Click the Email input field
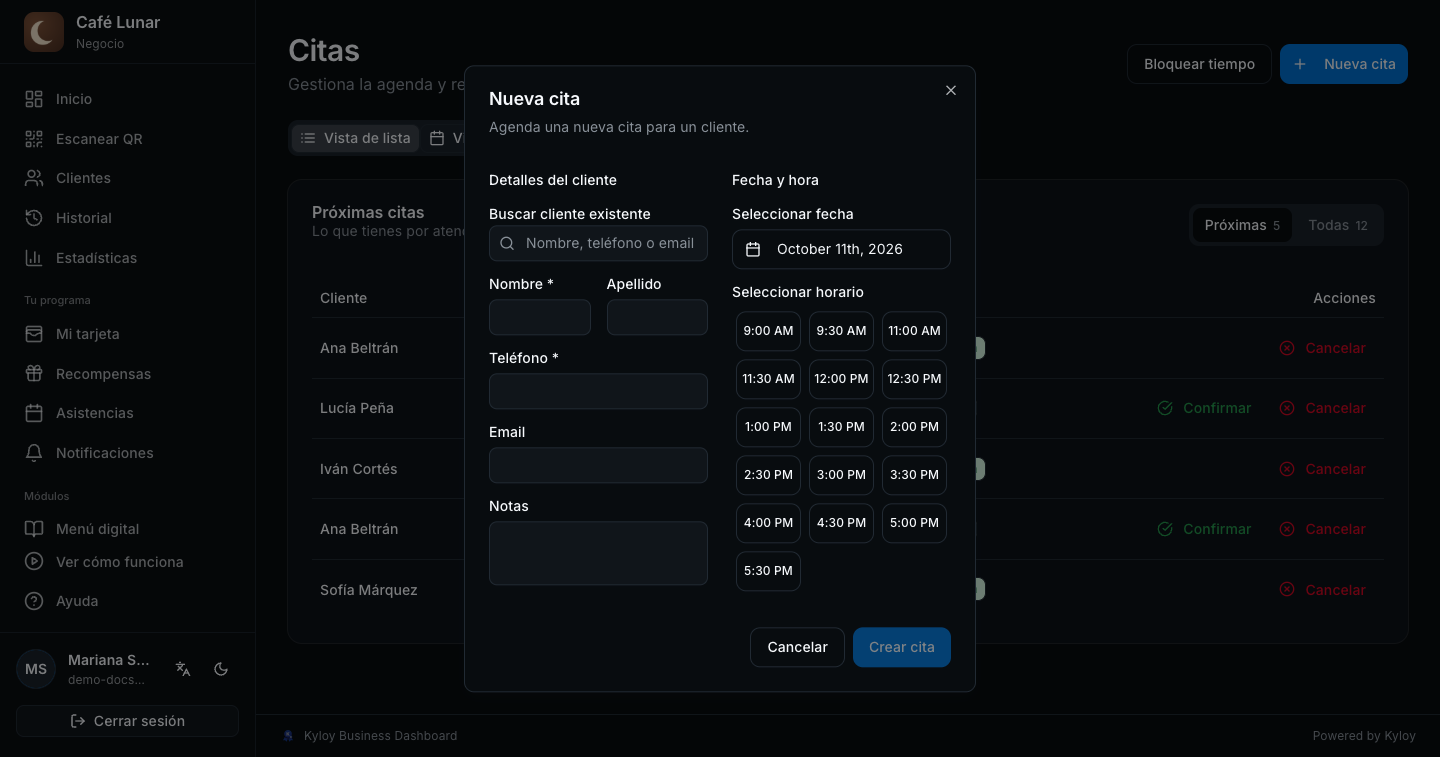This screenshot has width=1440, height=757. click(598, 465)
